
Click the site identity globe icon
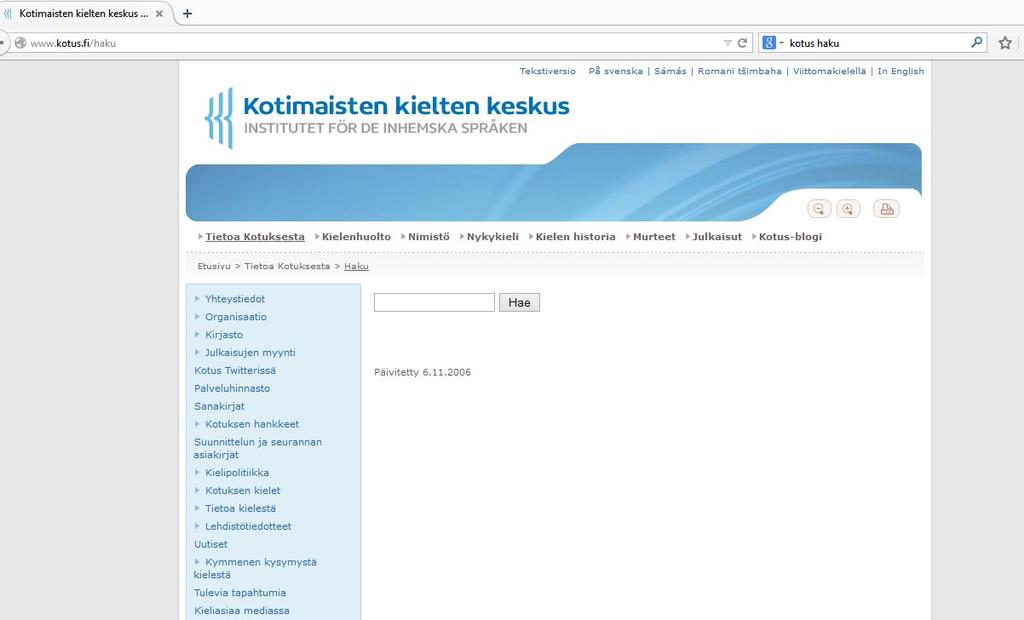[20, 43]
